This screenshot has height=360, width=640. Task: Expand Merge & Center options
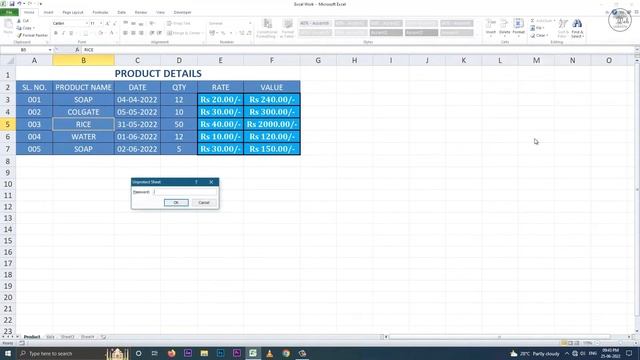[202, 33]
